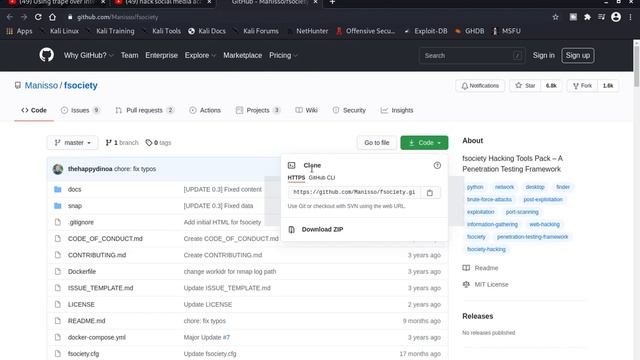Click the Go to file button

click(x=377, y=142)
